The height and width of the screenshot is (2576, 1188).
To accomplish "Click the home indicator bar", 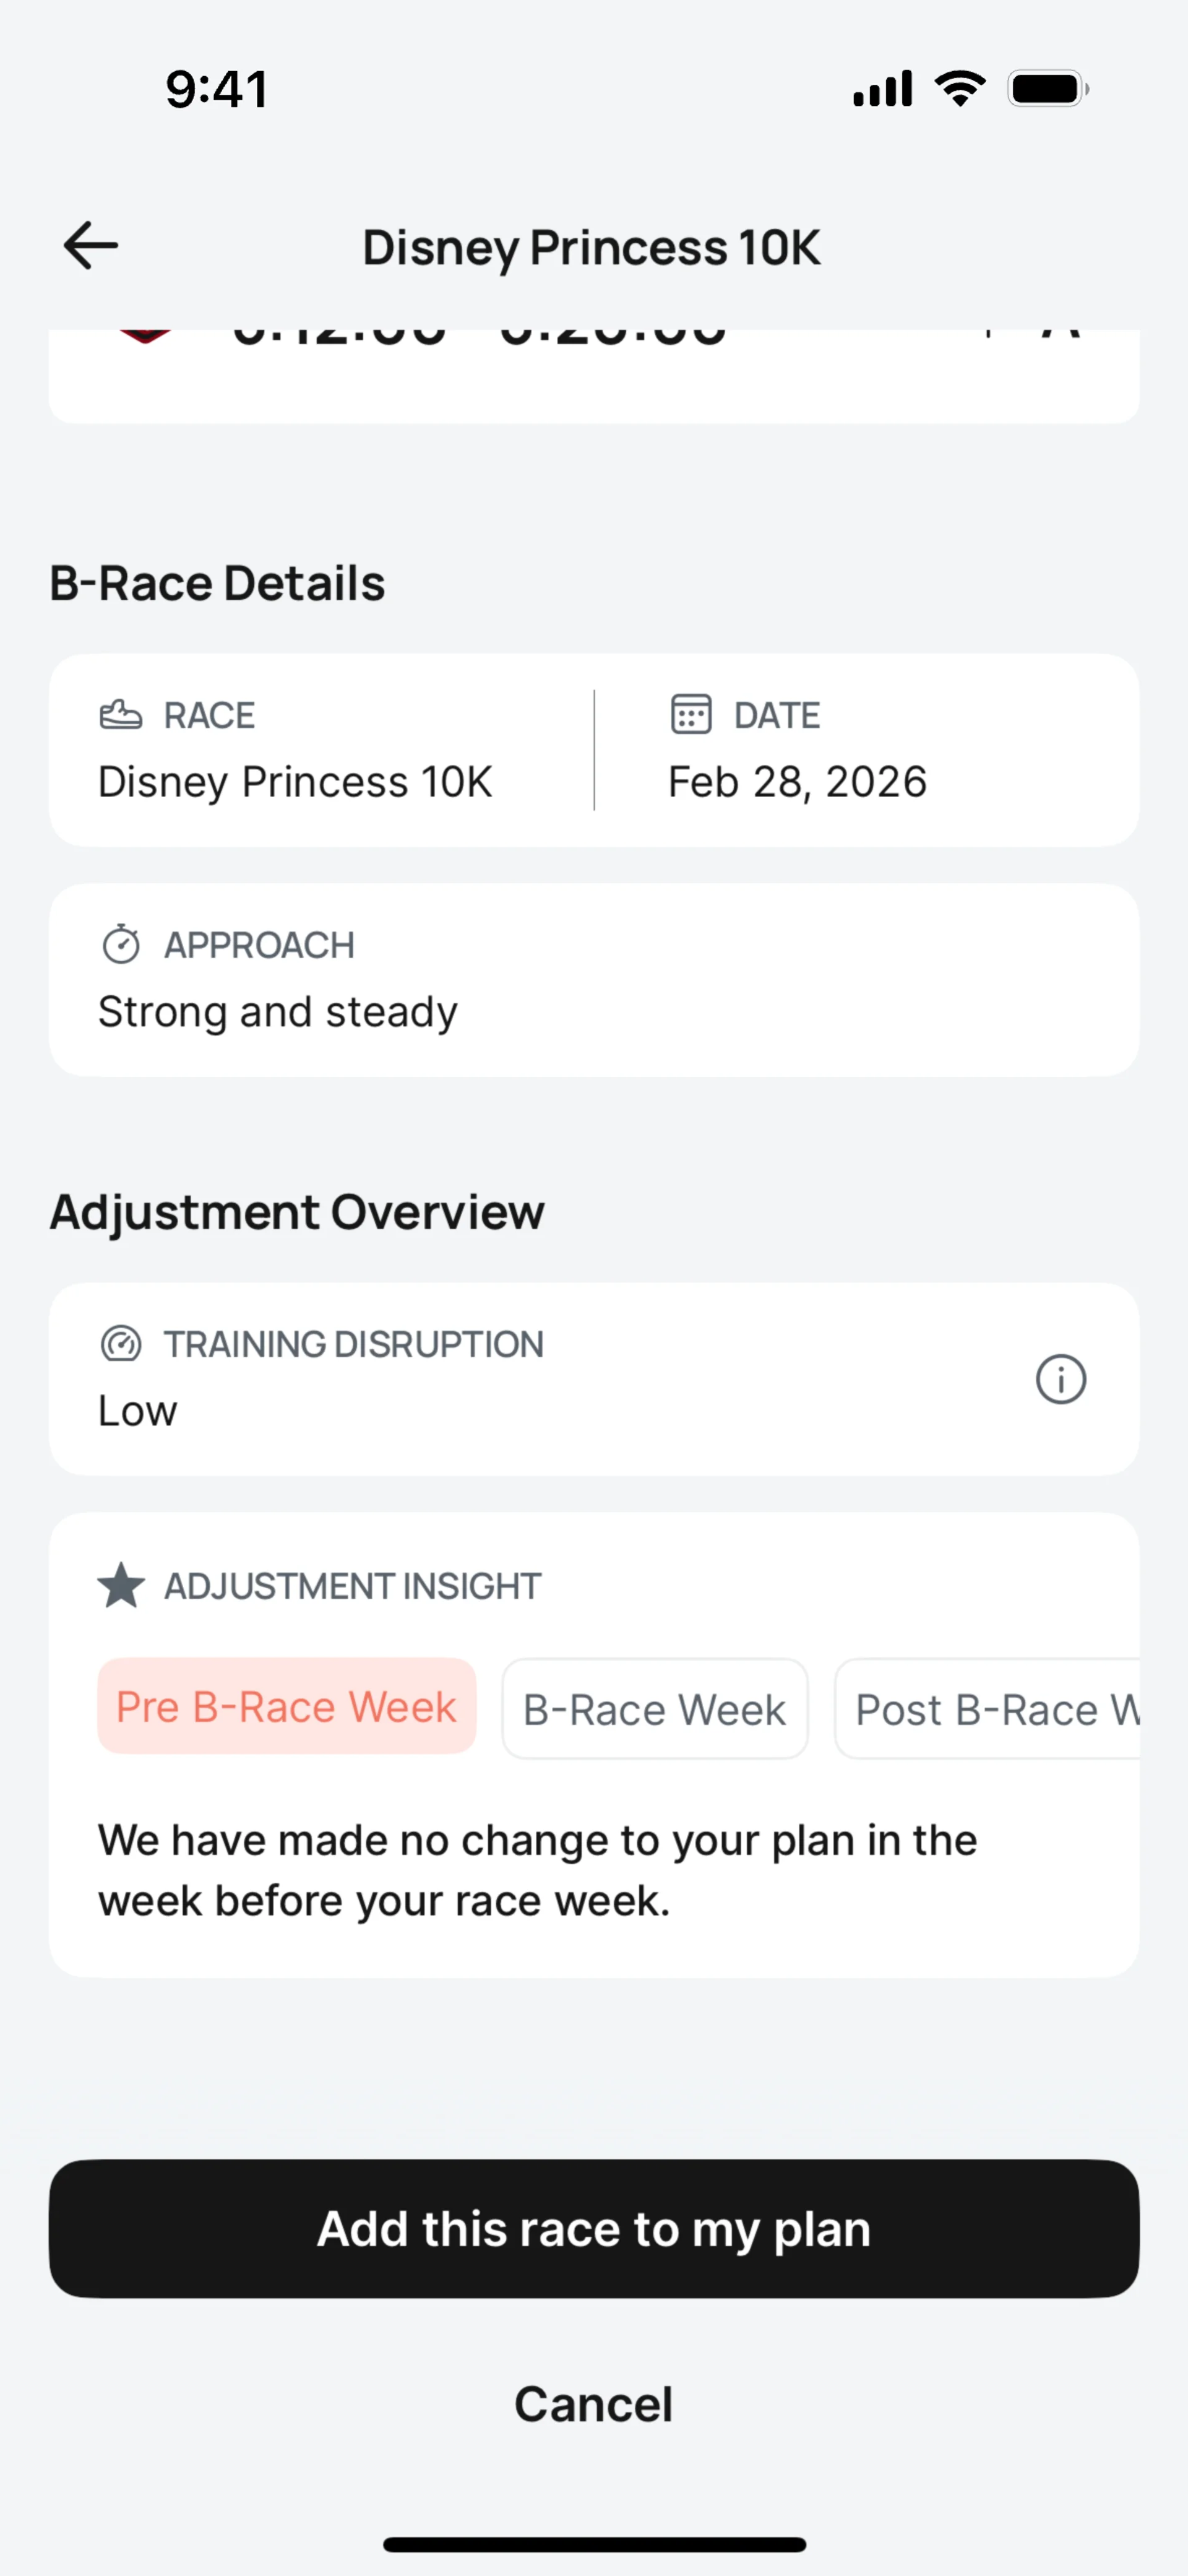I will click(x=594, y=2544).
